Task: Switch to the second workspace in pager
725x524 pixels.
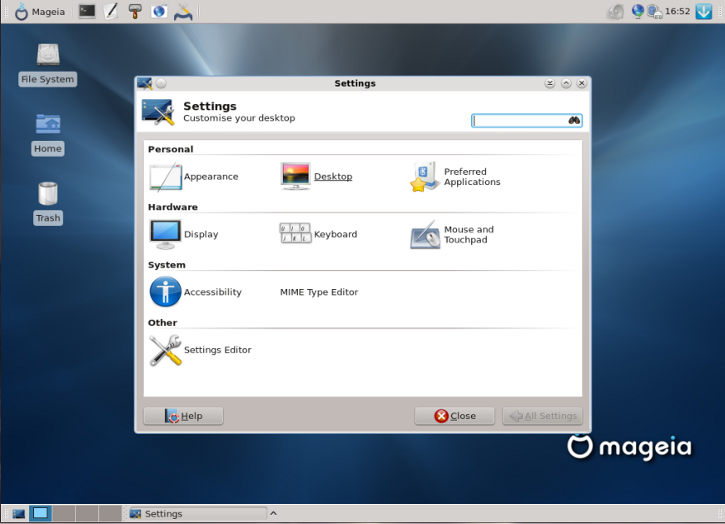Action: pos(64,513)
